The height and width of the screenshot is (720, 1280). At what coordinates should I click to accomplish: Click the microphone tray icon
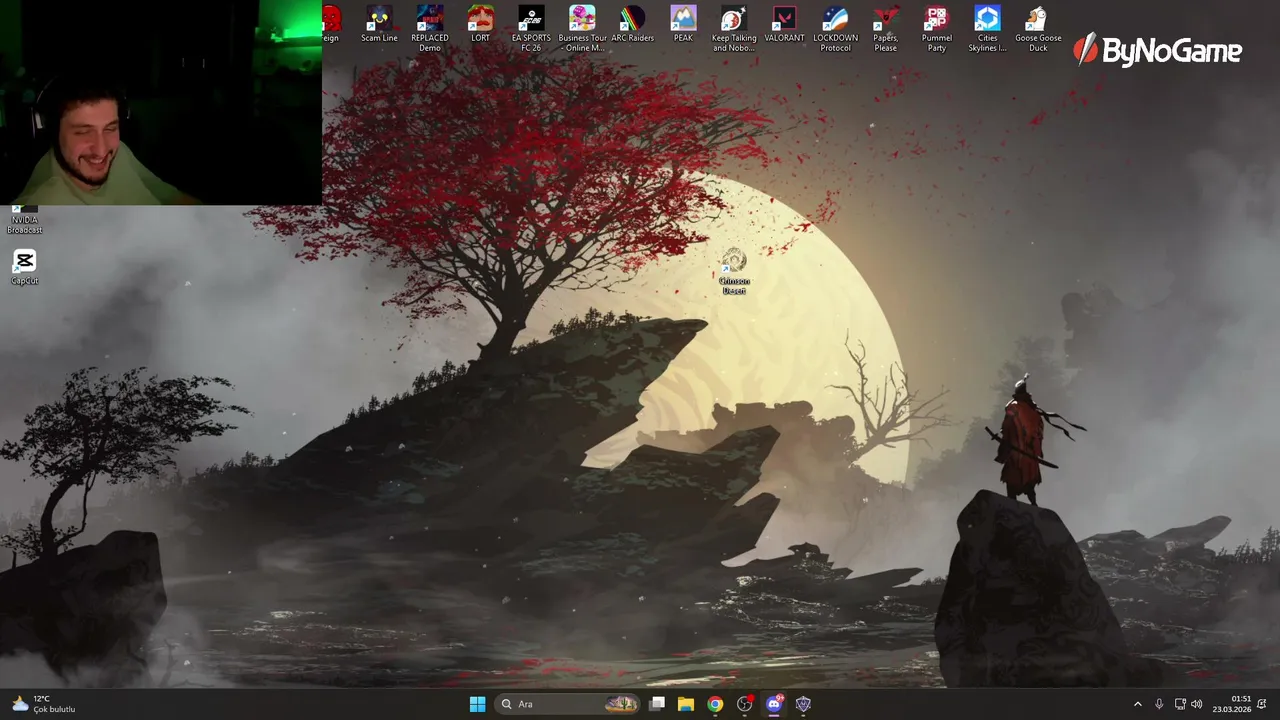point(1159,704)
